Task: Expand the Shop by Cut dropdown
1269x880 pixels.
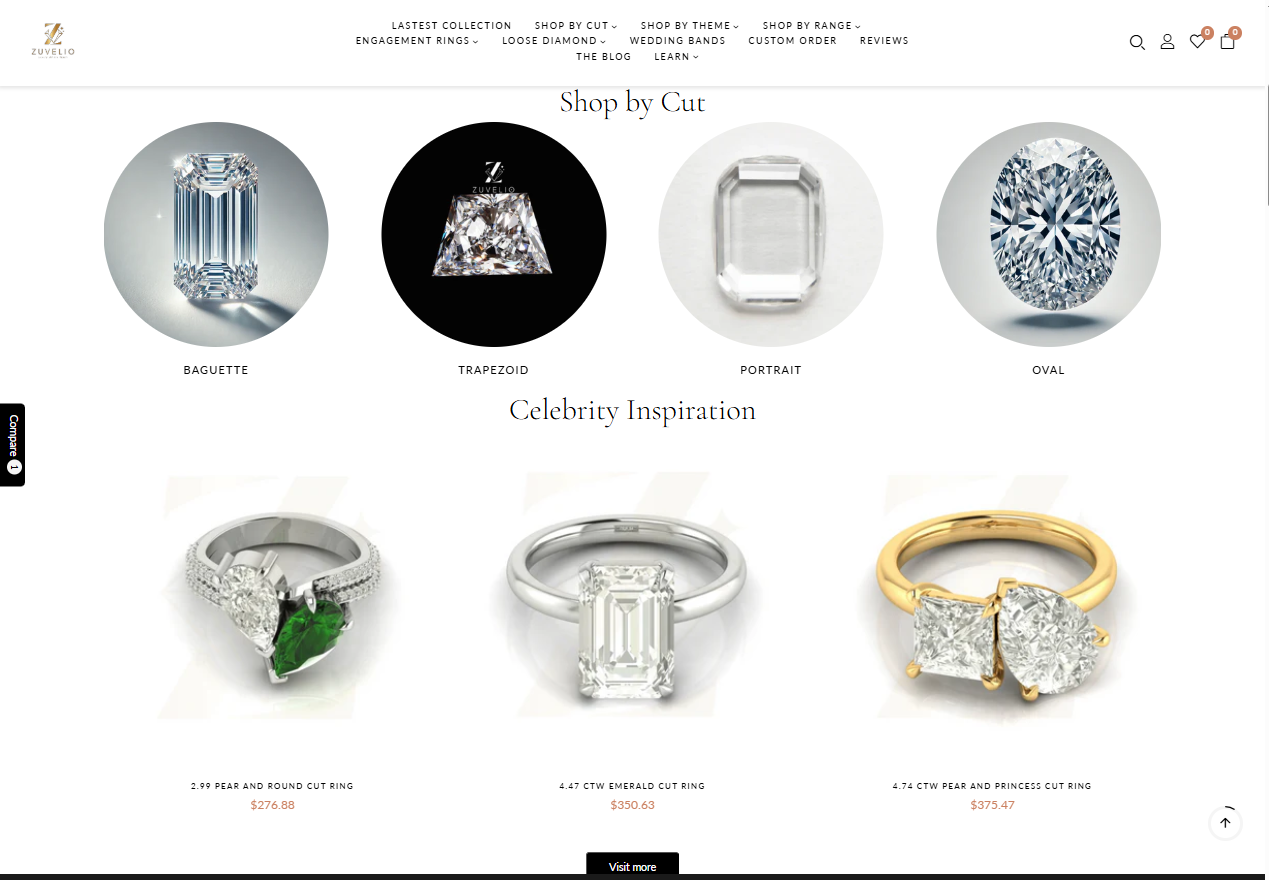Action: coord(576,25)
